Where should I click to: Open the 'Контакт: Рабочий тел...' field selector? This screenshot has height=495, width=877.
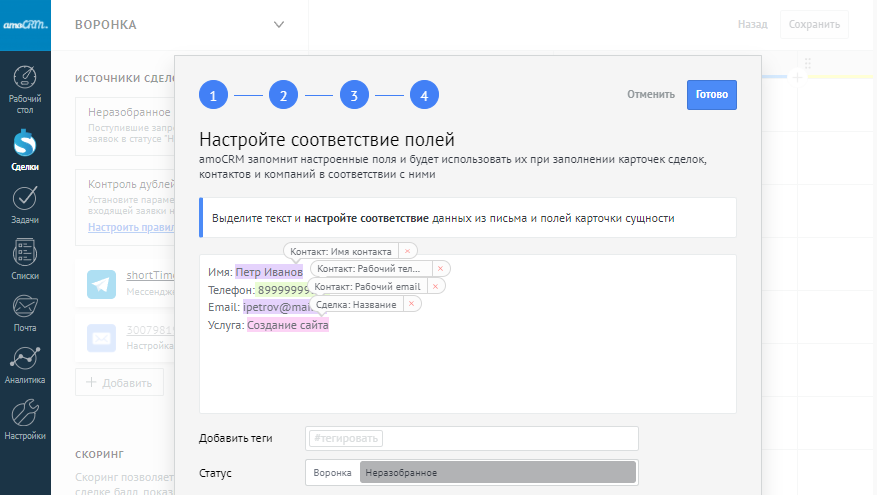pyautogui.click(x=371, y=269)
